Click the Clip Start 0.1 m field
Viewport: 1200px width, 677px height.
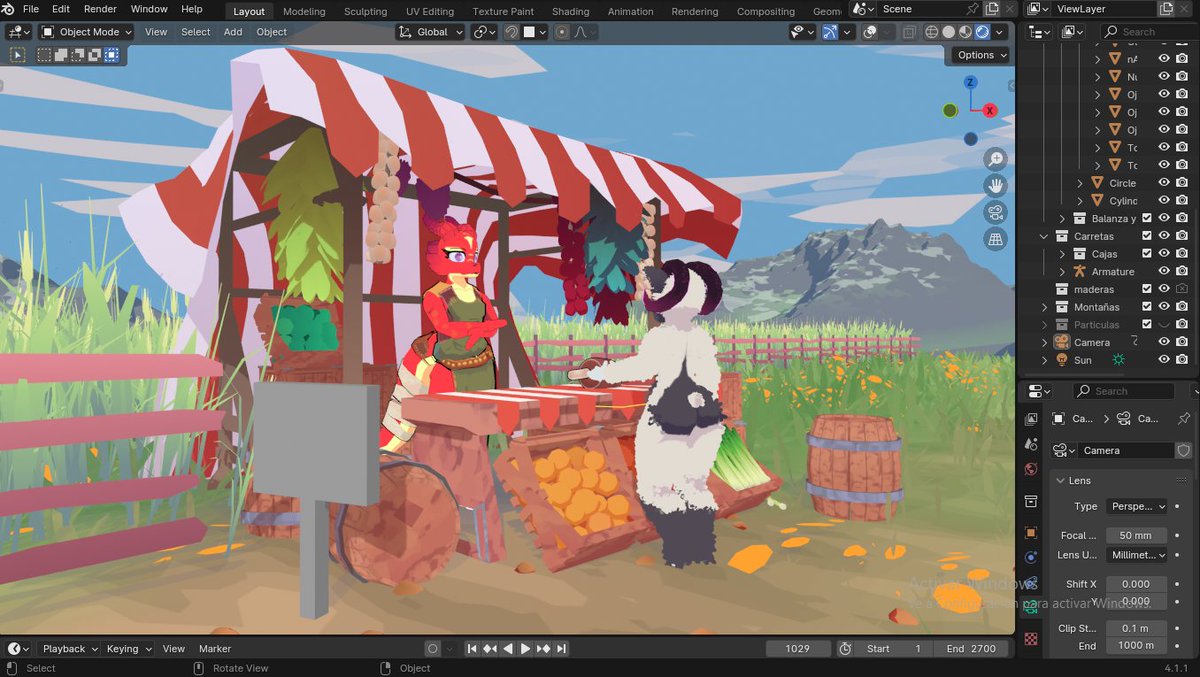pos(1138,628)
